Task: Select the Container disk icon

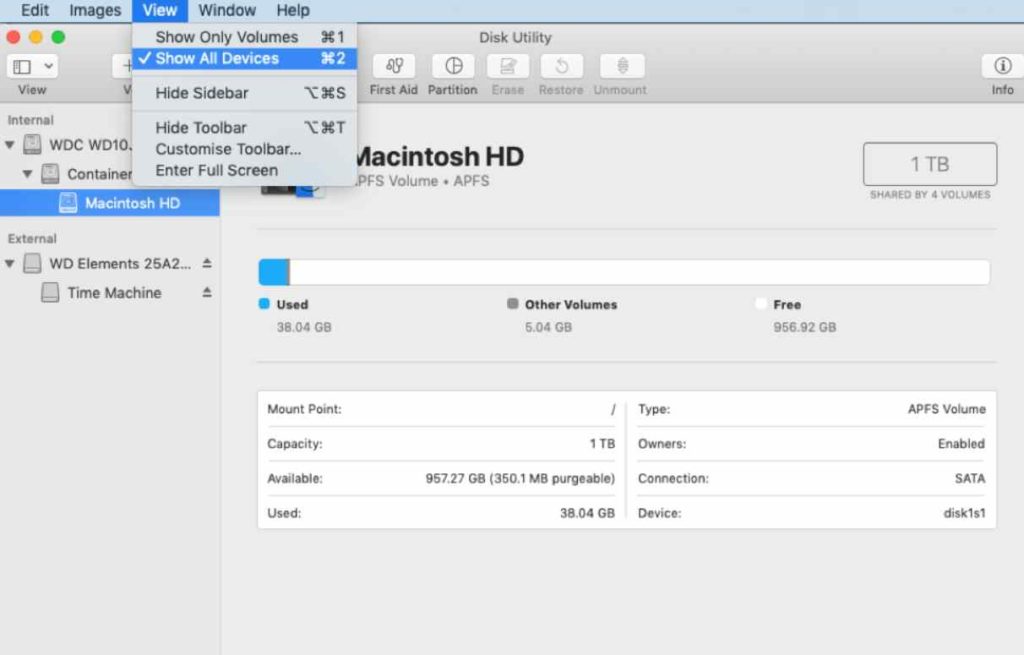Action: coord(50,174)
